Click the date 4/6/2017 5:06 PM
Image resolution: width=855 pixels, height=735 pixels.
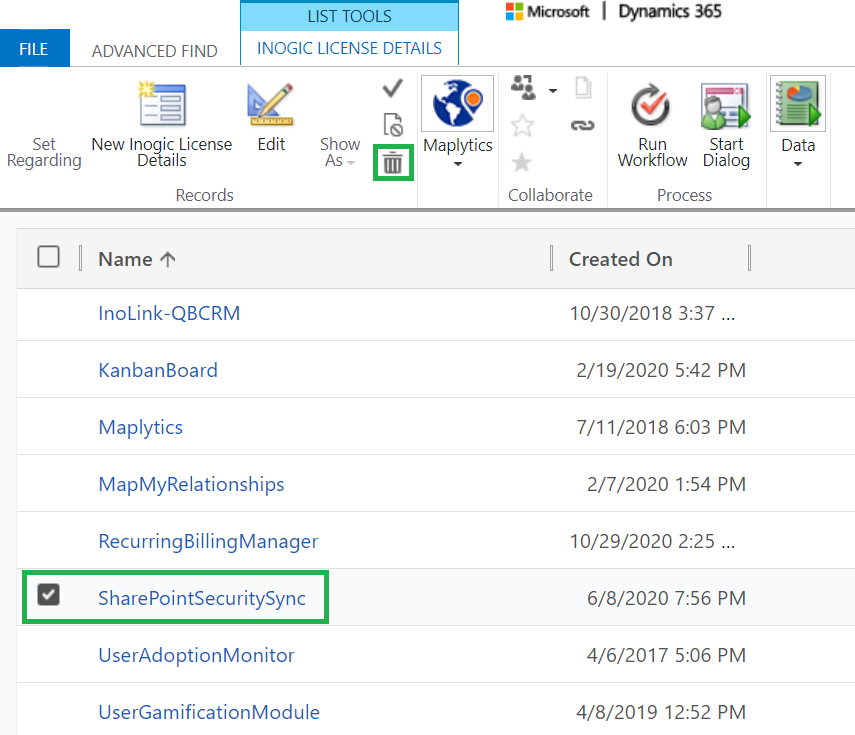click(666, 655)
